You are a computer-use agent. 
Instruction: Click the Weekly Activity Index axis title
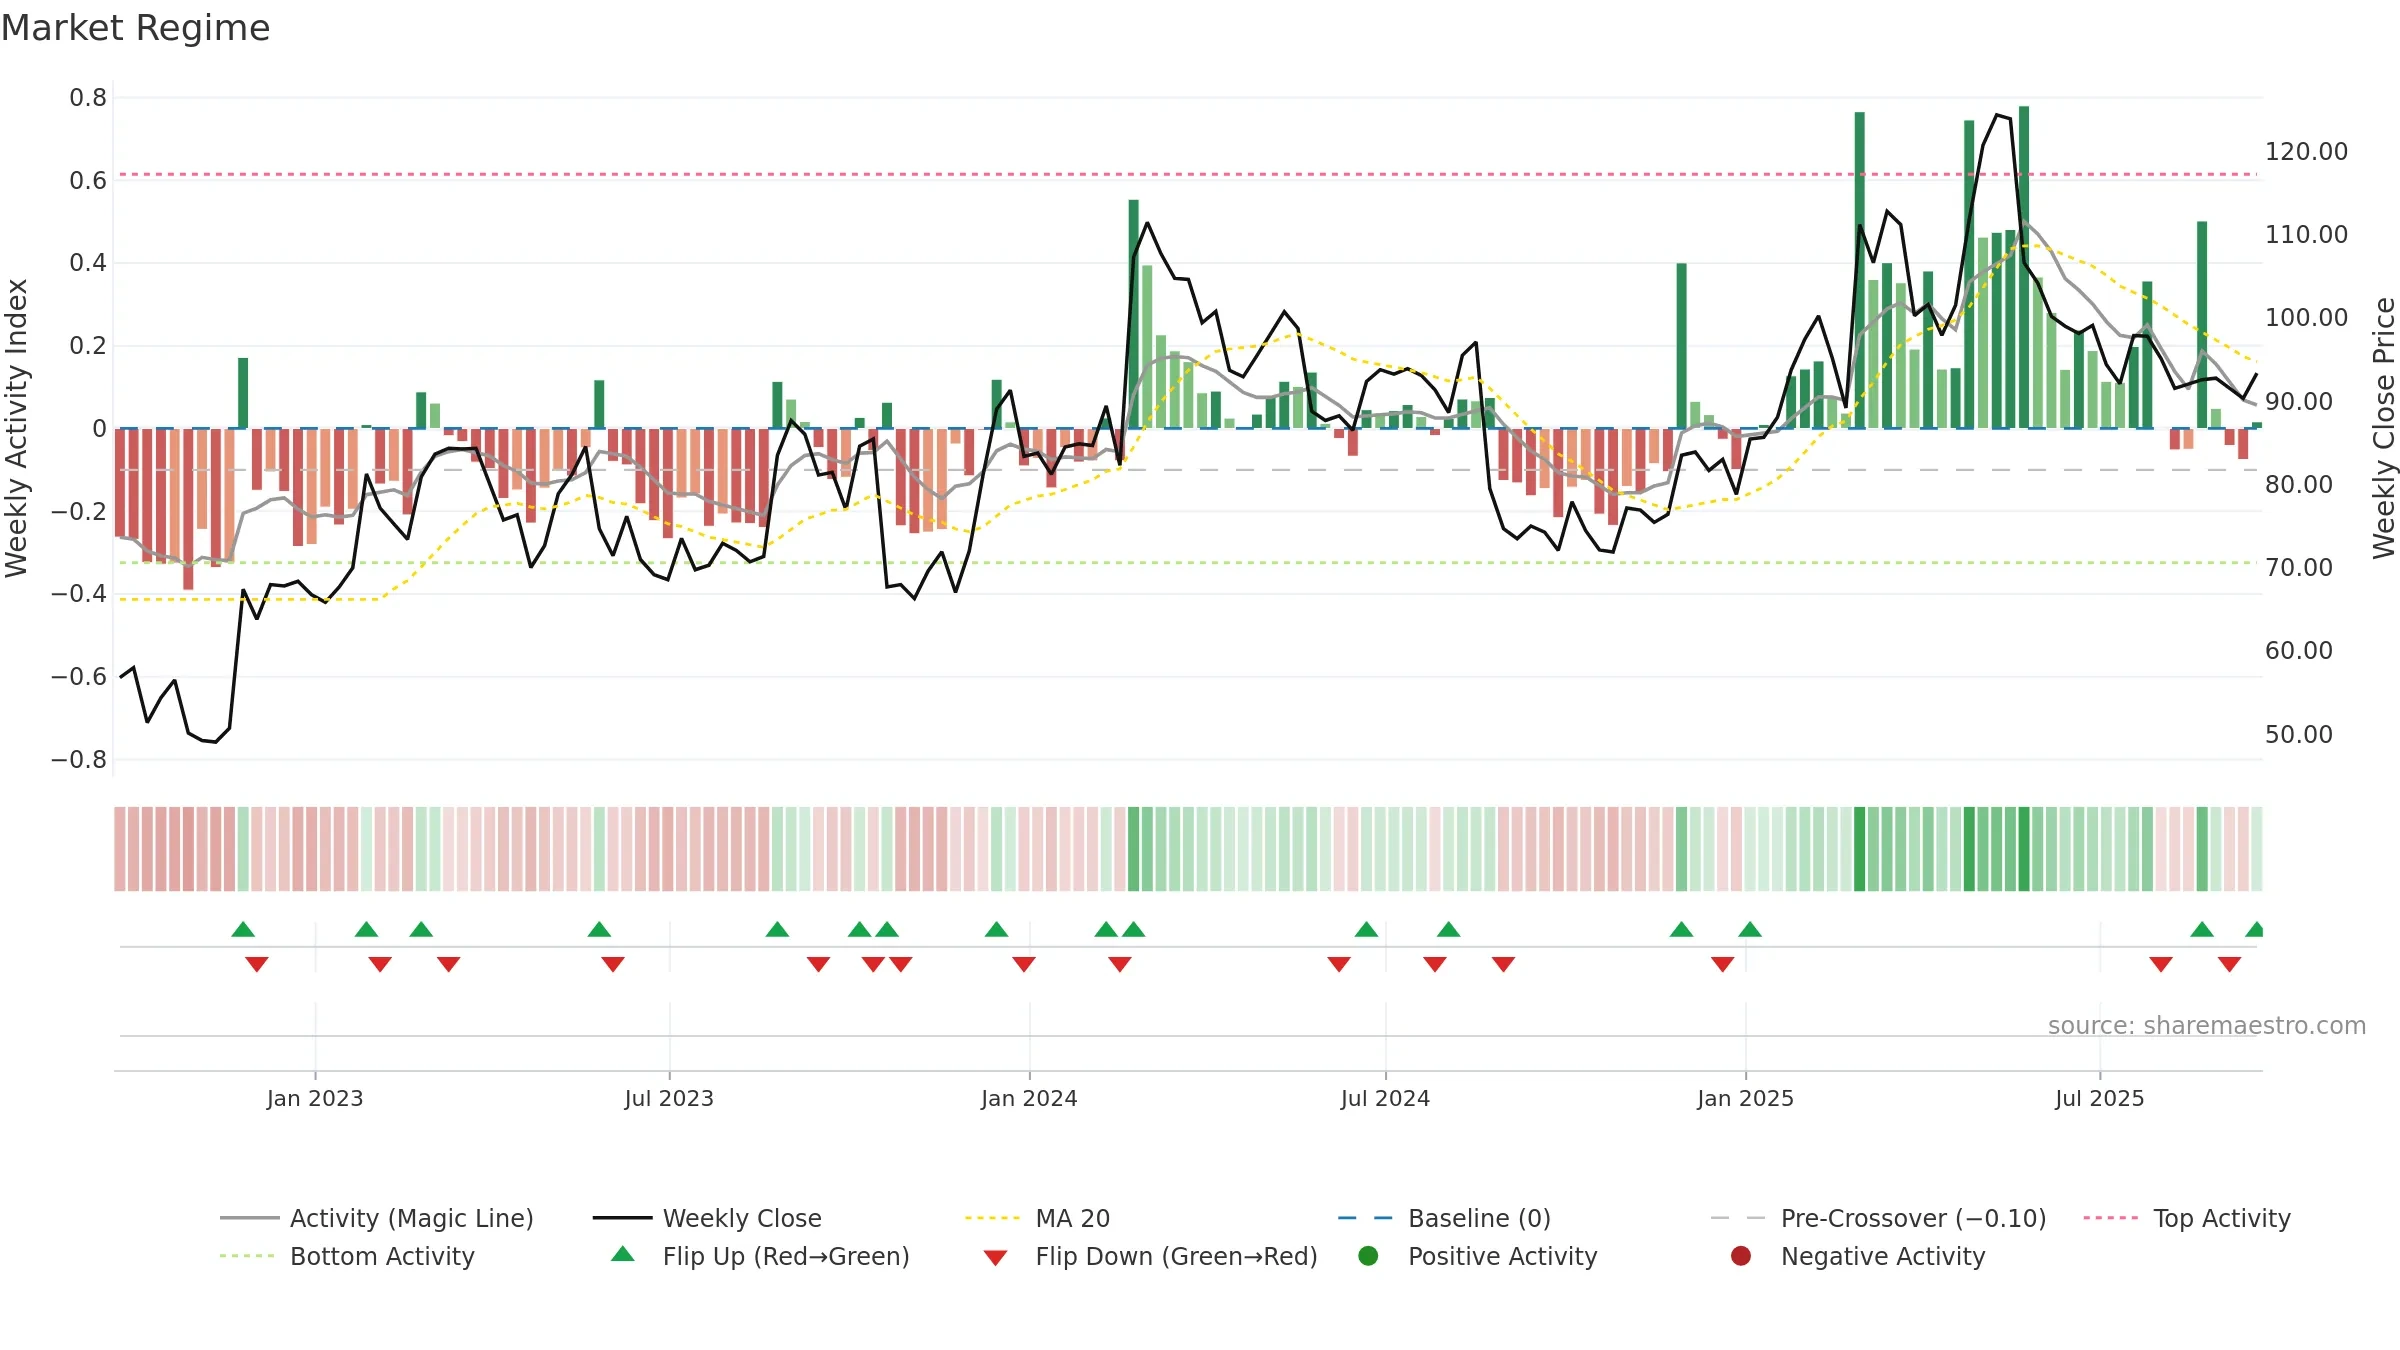pyautogui.click(x=16, y=428)
